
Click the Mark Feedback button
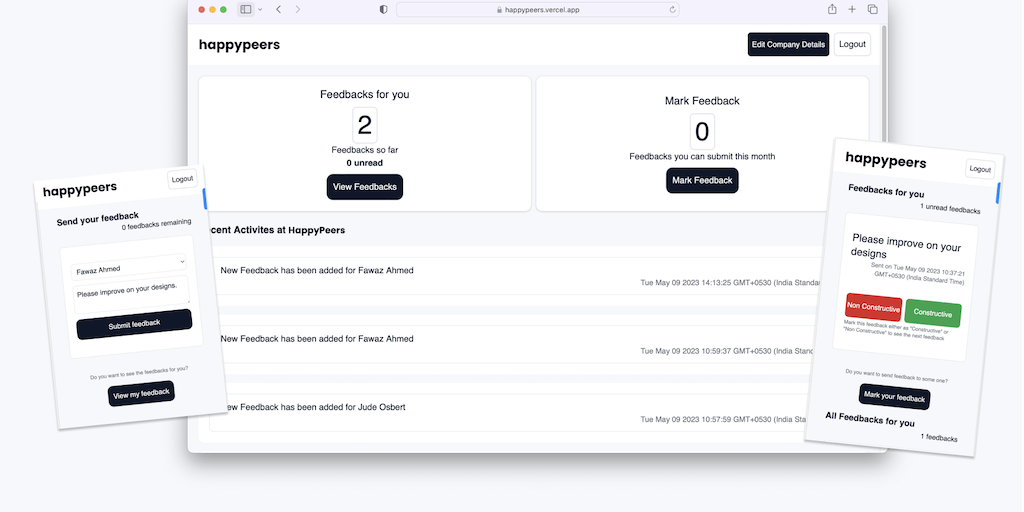pyautogui.click(x=702, y=180)
